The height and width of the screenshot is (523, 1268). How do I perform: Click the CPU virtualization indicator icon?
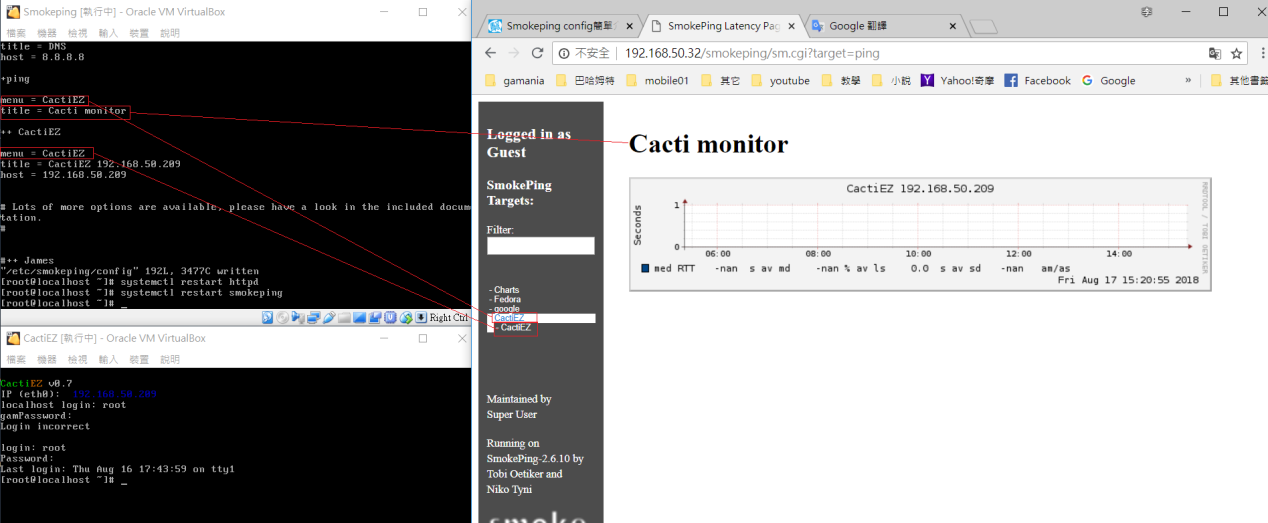click(390, 318)
